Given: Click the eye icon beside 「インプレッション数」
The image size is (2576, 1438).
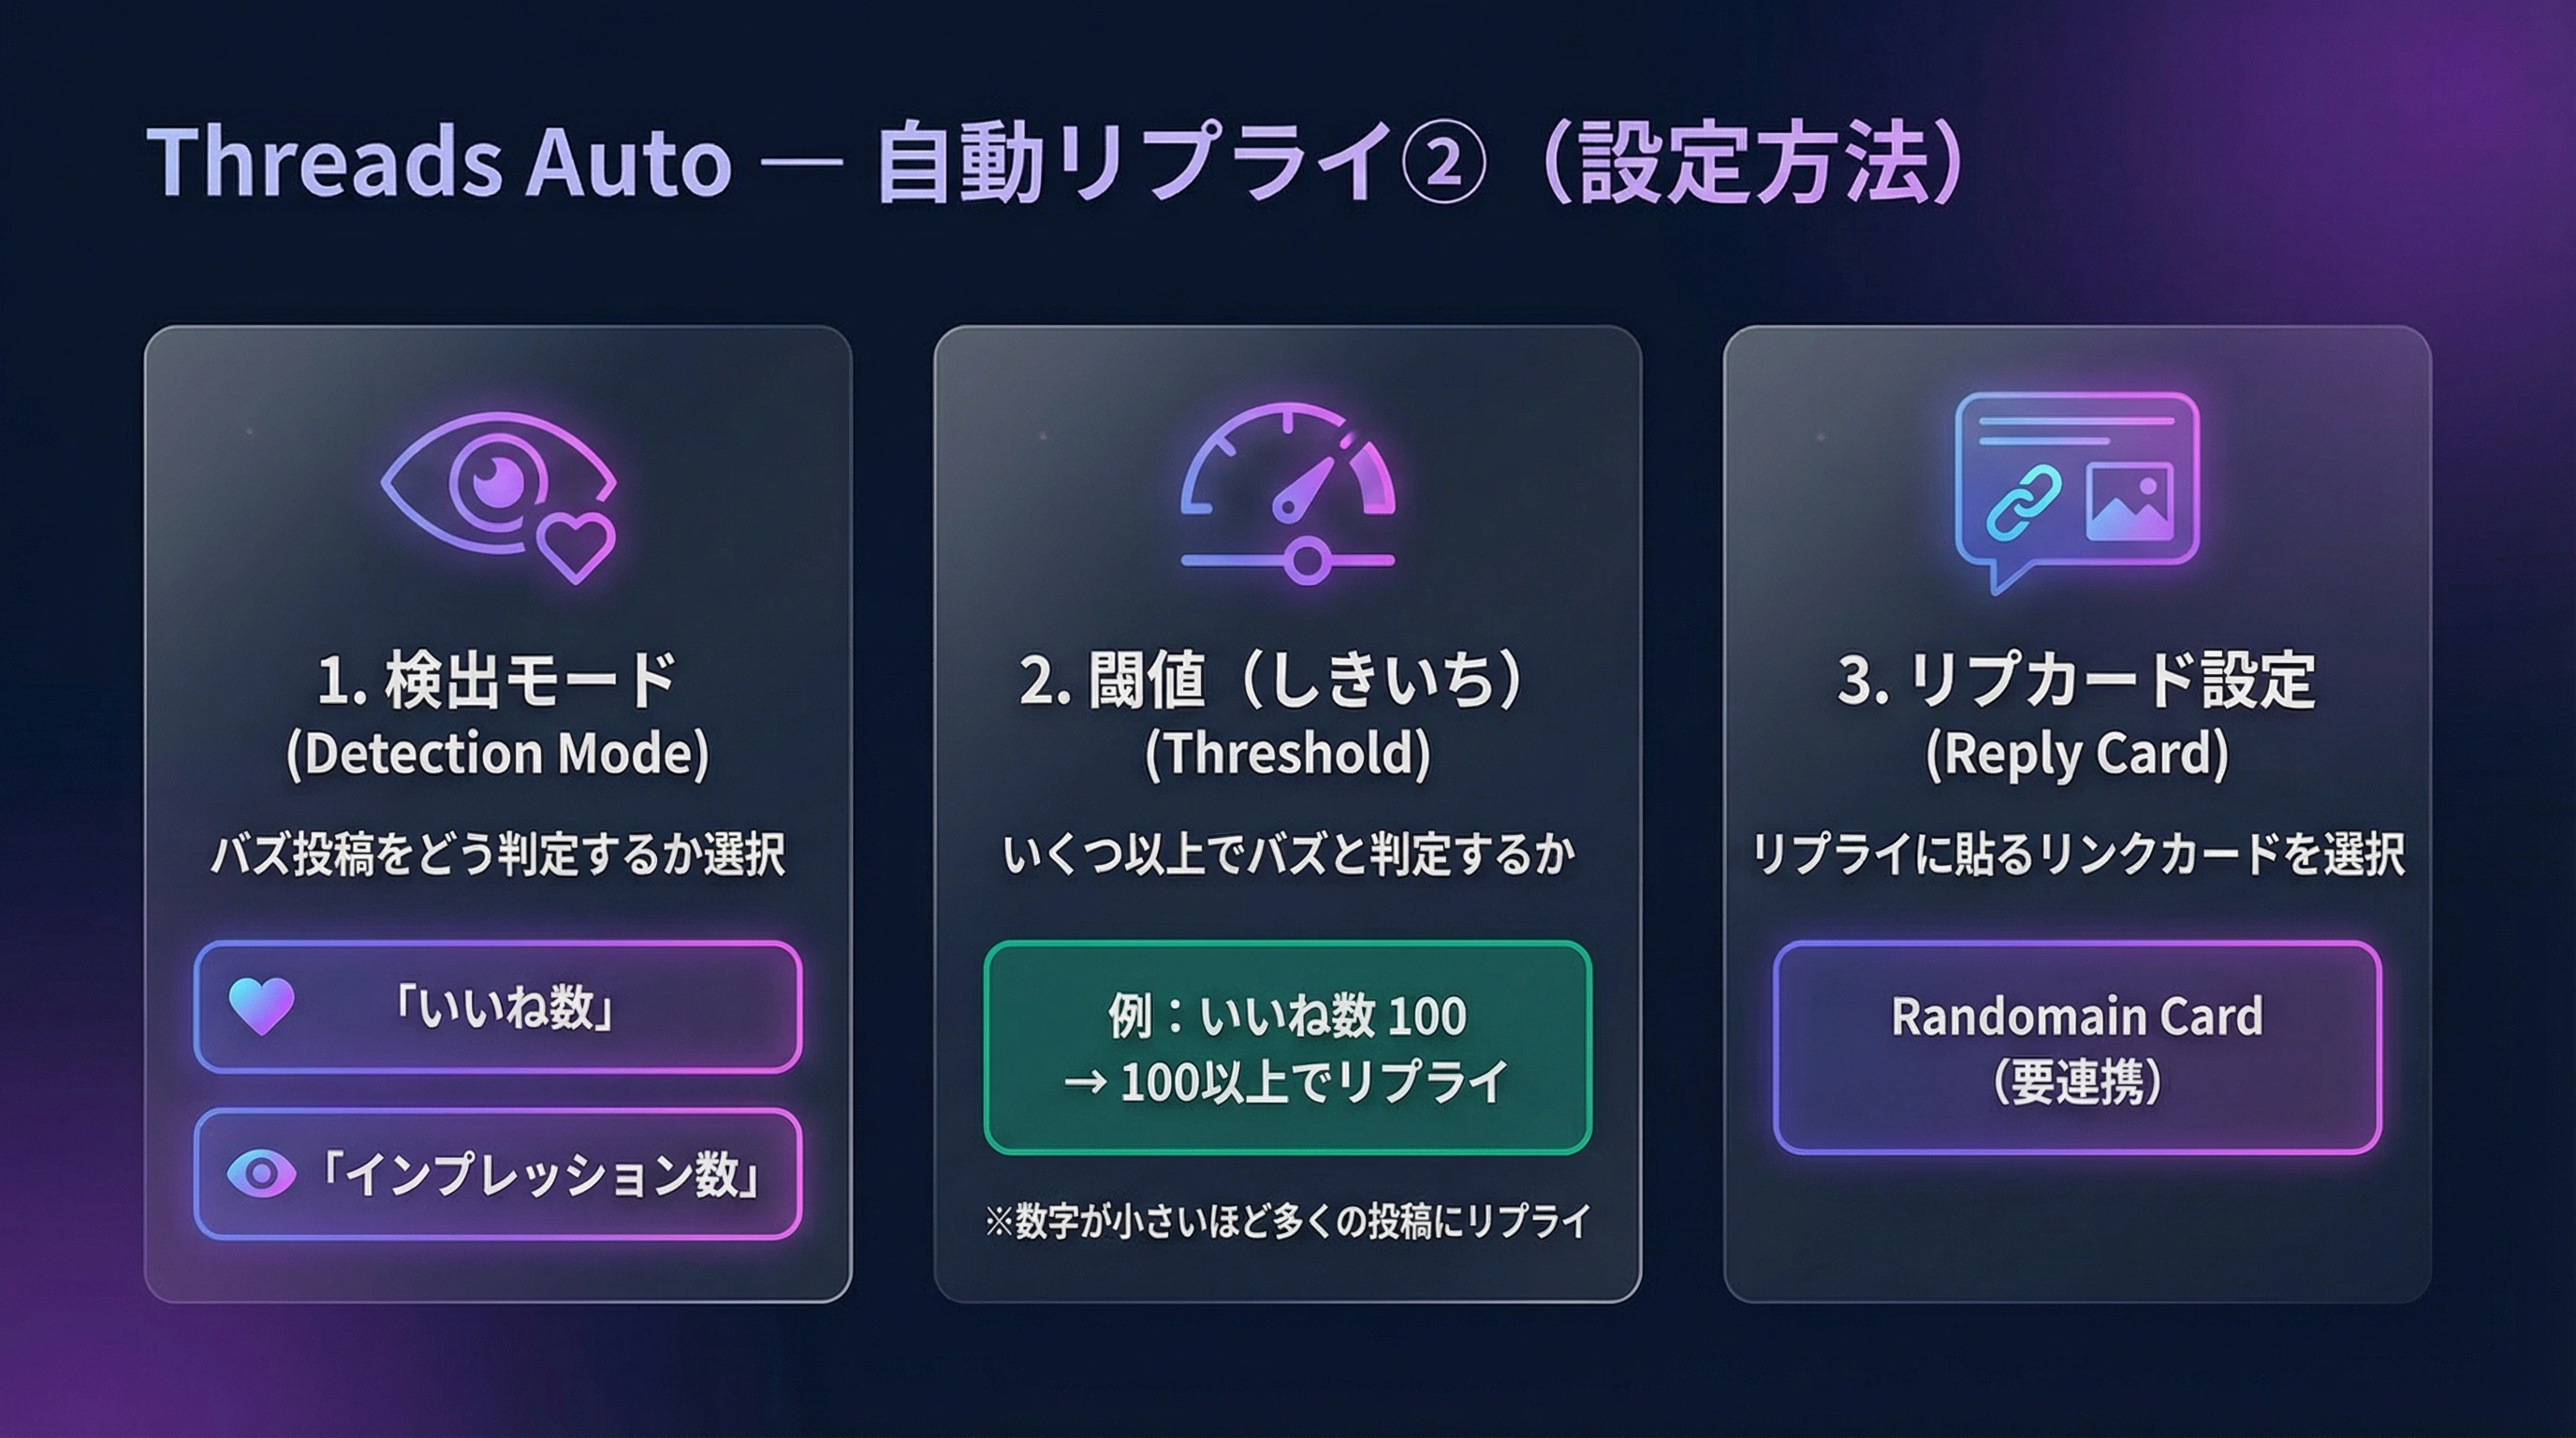Looking at the screenshot, I should click(261, 1173).
